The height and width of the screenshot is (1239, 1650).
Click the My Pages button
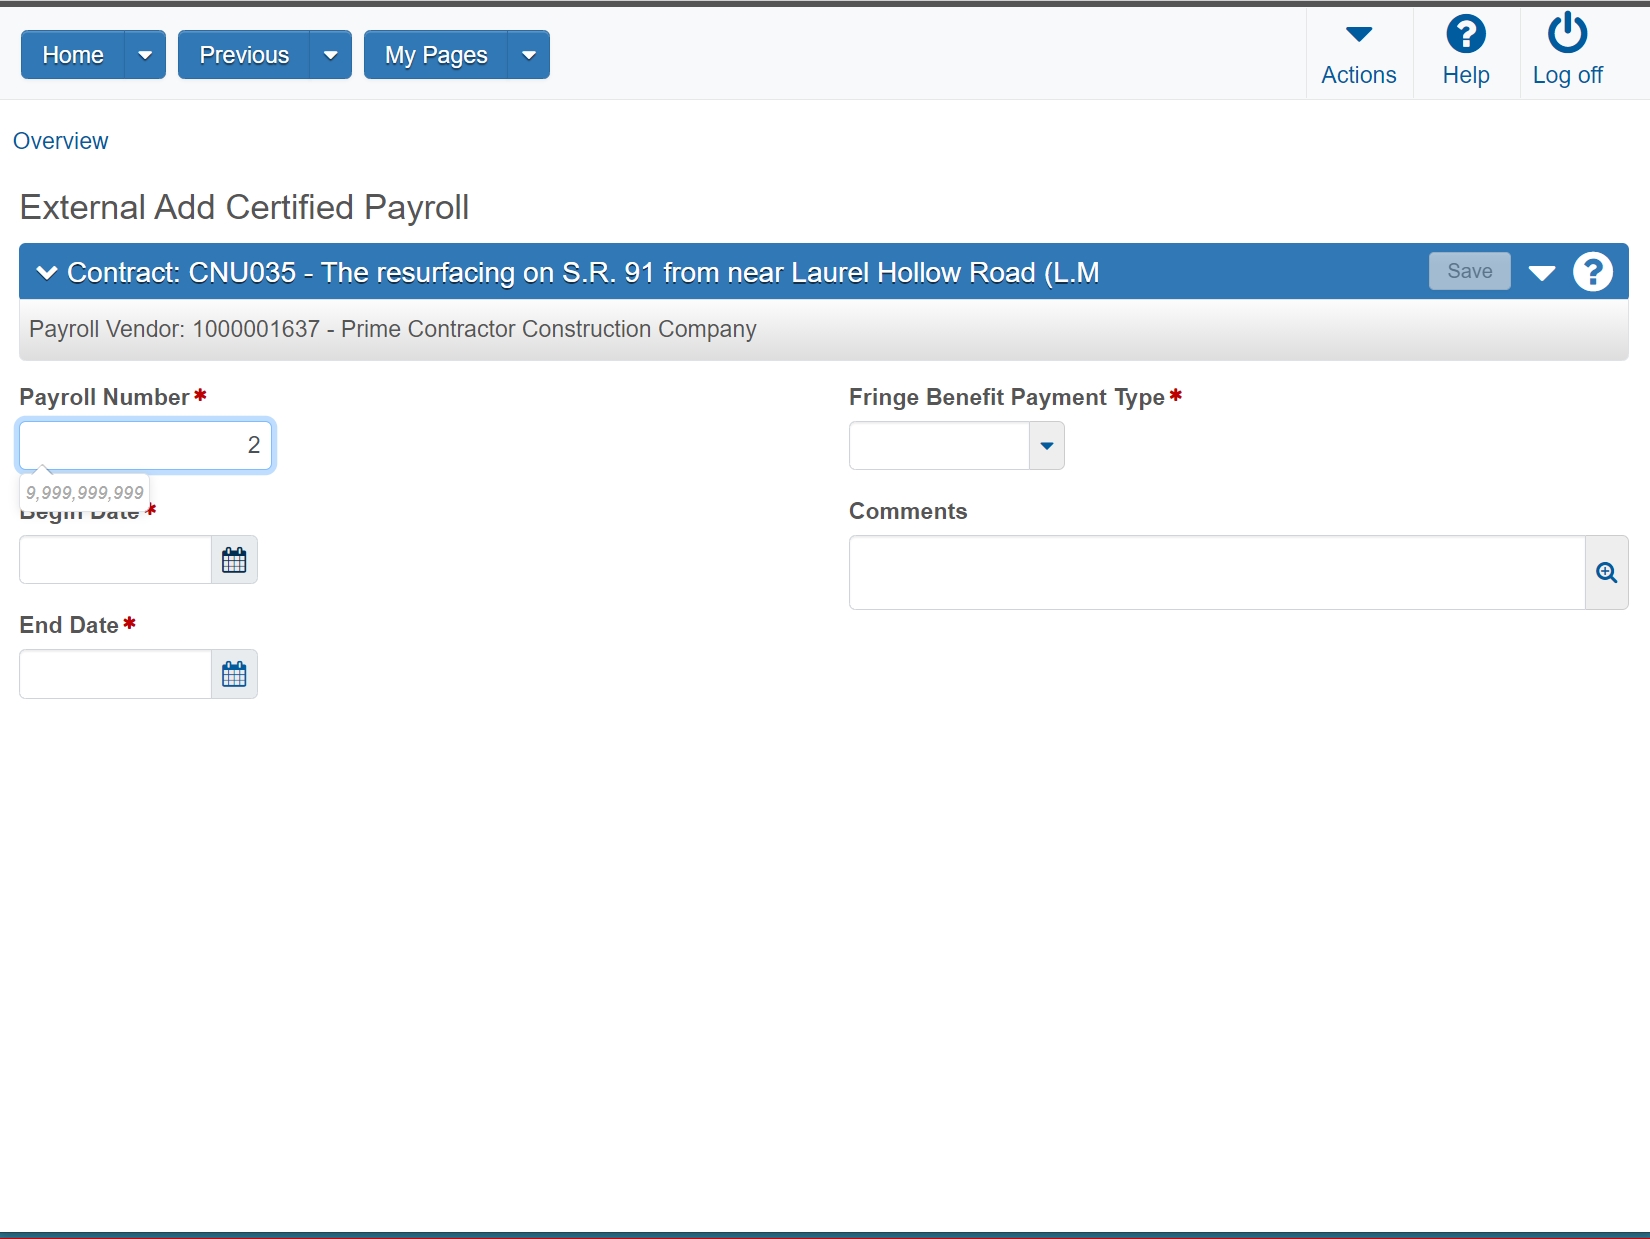436,55
